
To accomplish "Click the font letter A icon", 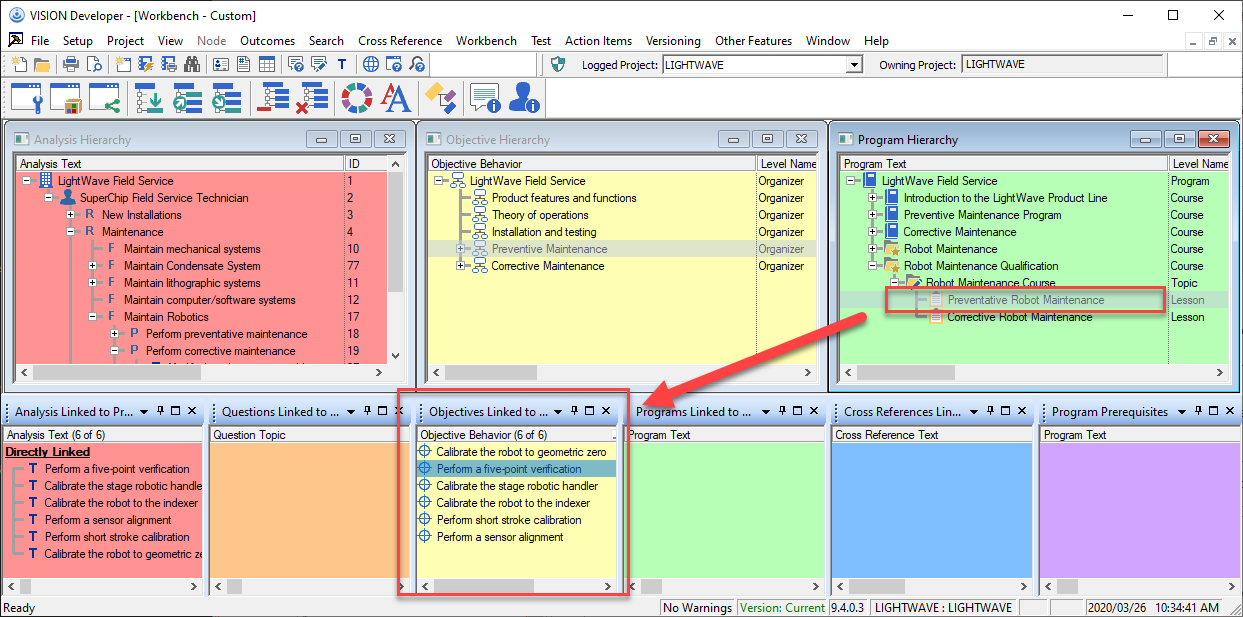I will pos(396,98).
